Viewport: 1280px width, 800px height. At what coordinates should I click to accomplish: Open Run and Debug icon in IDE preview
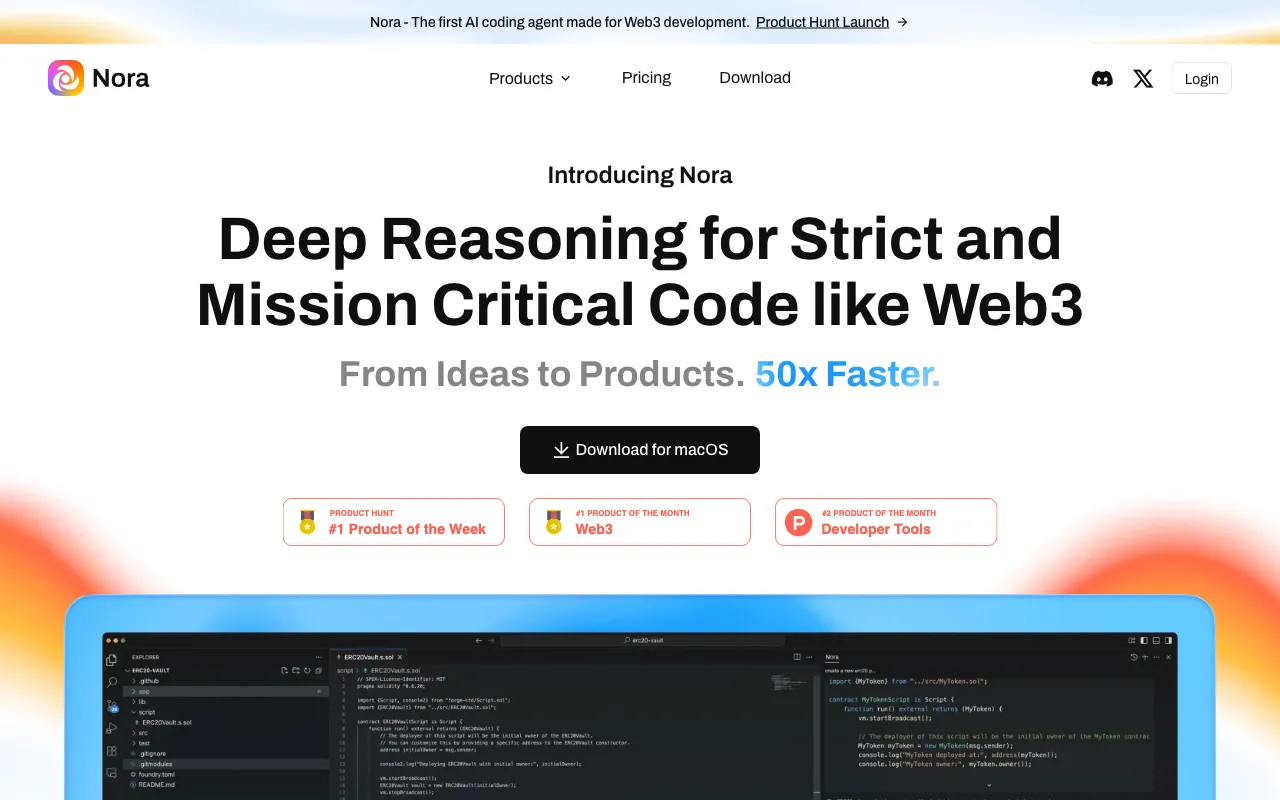tap(111, 728)
